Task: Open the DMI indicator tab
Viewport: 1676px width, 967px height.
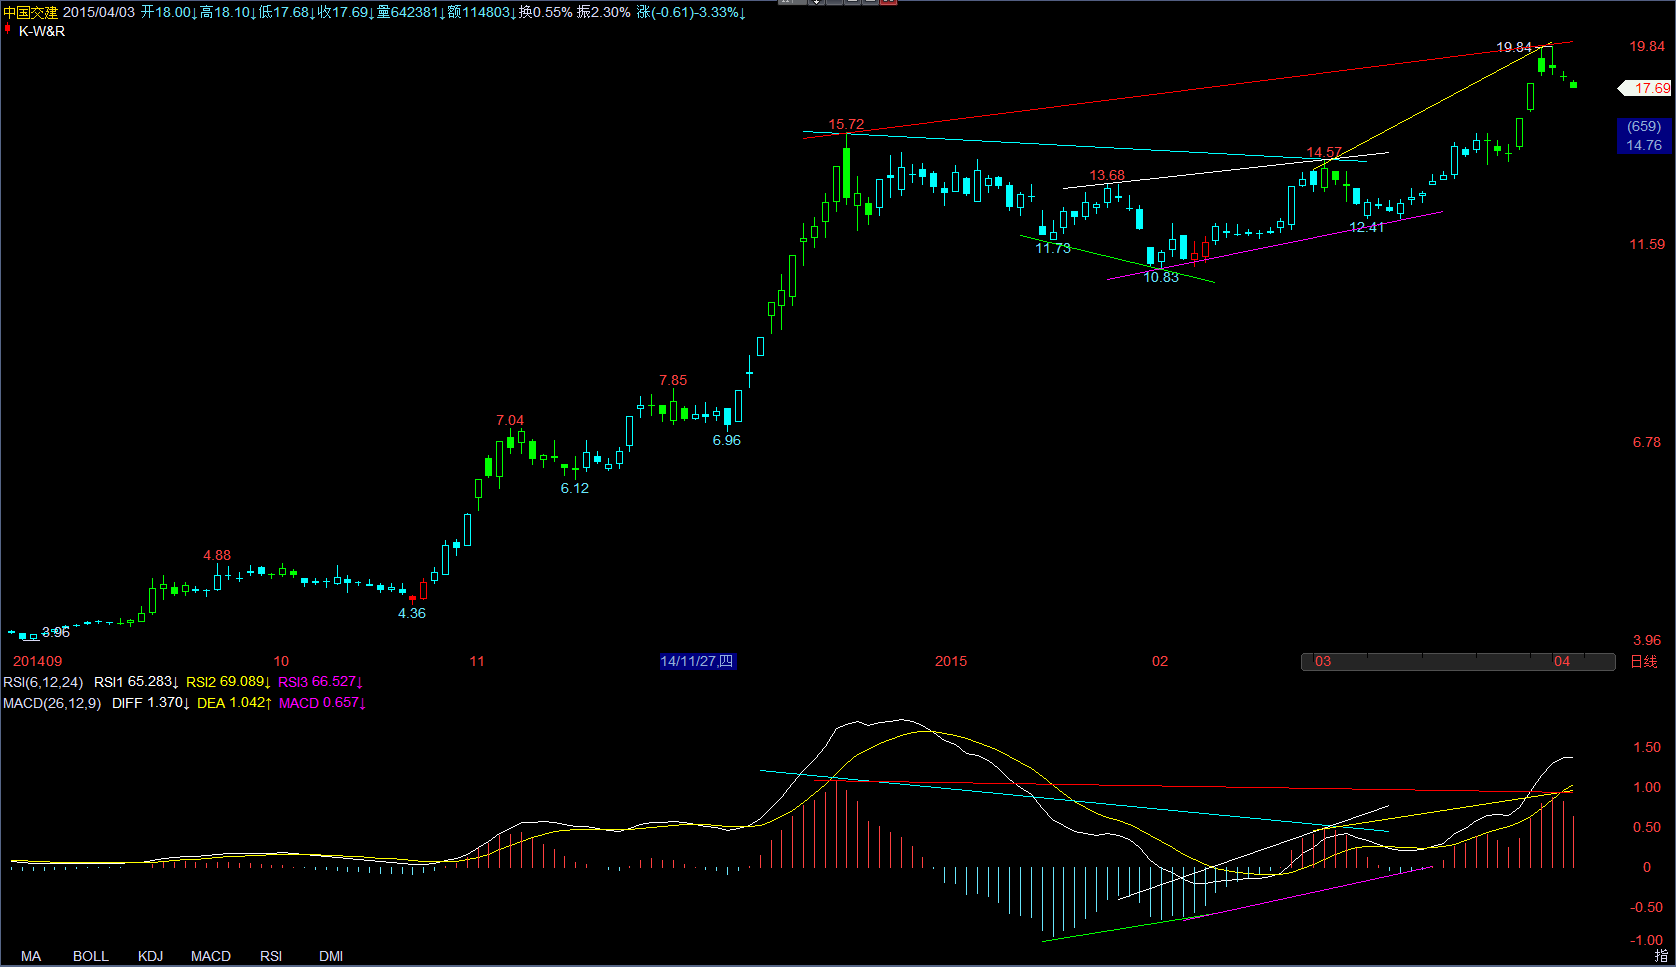Action: [331, 956]
